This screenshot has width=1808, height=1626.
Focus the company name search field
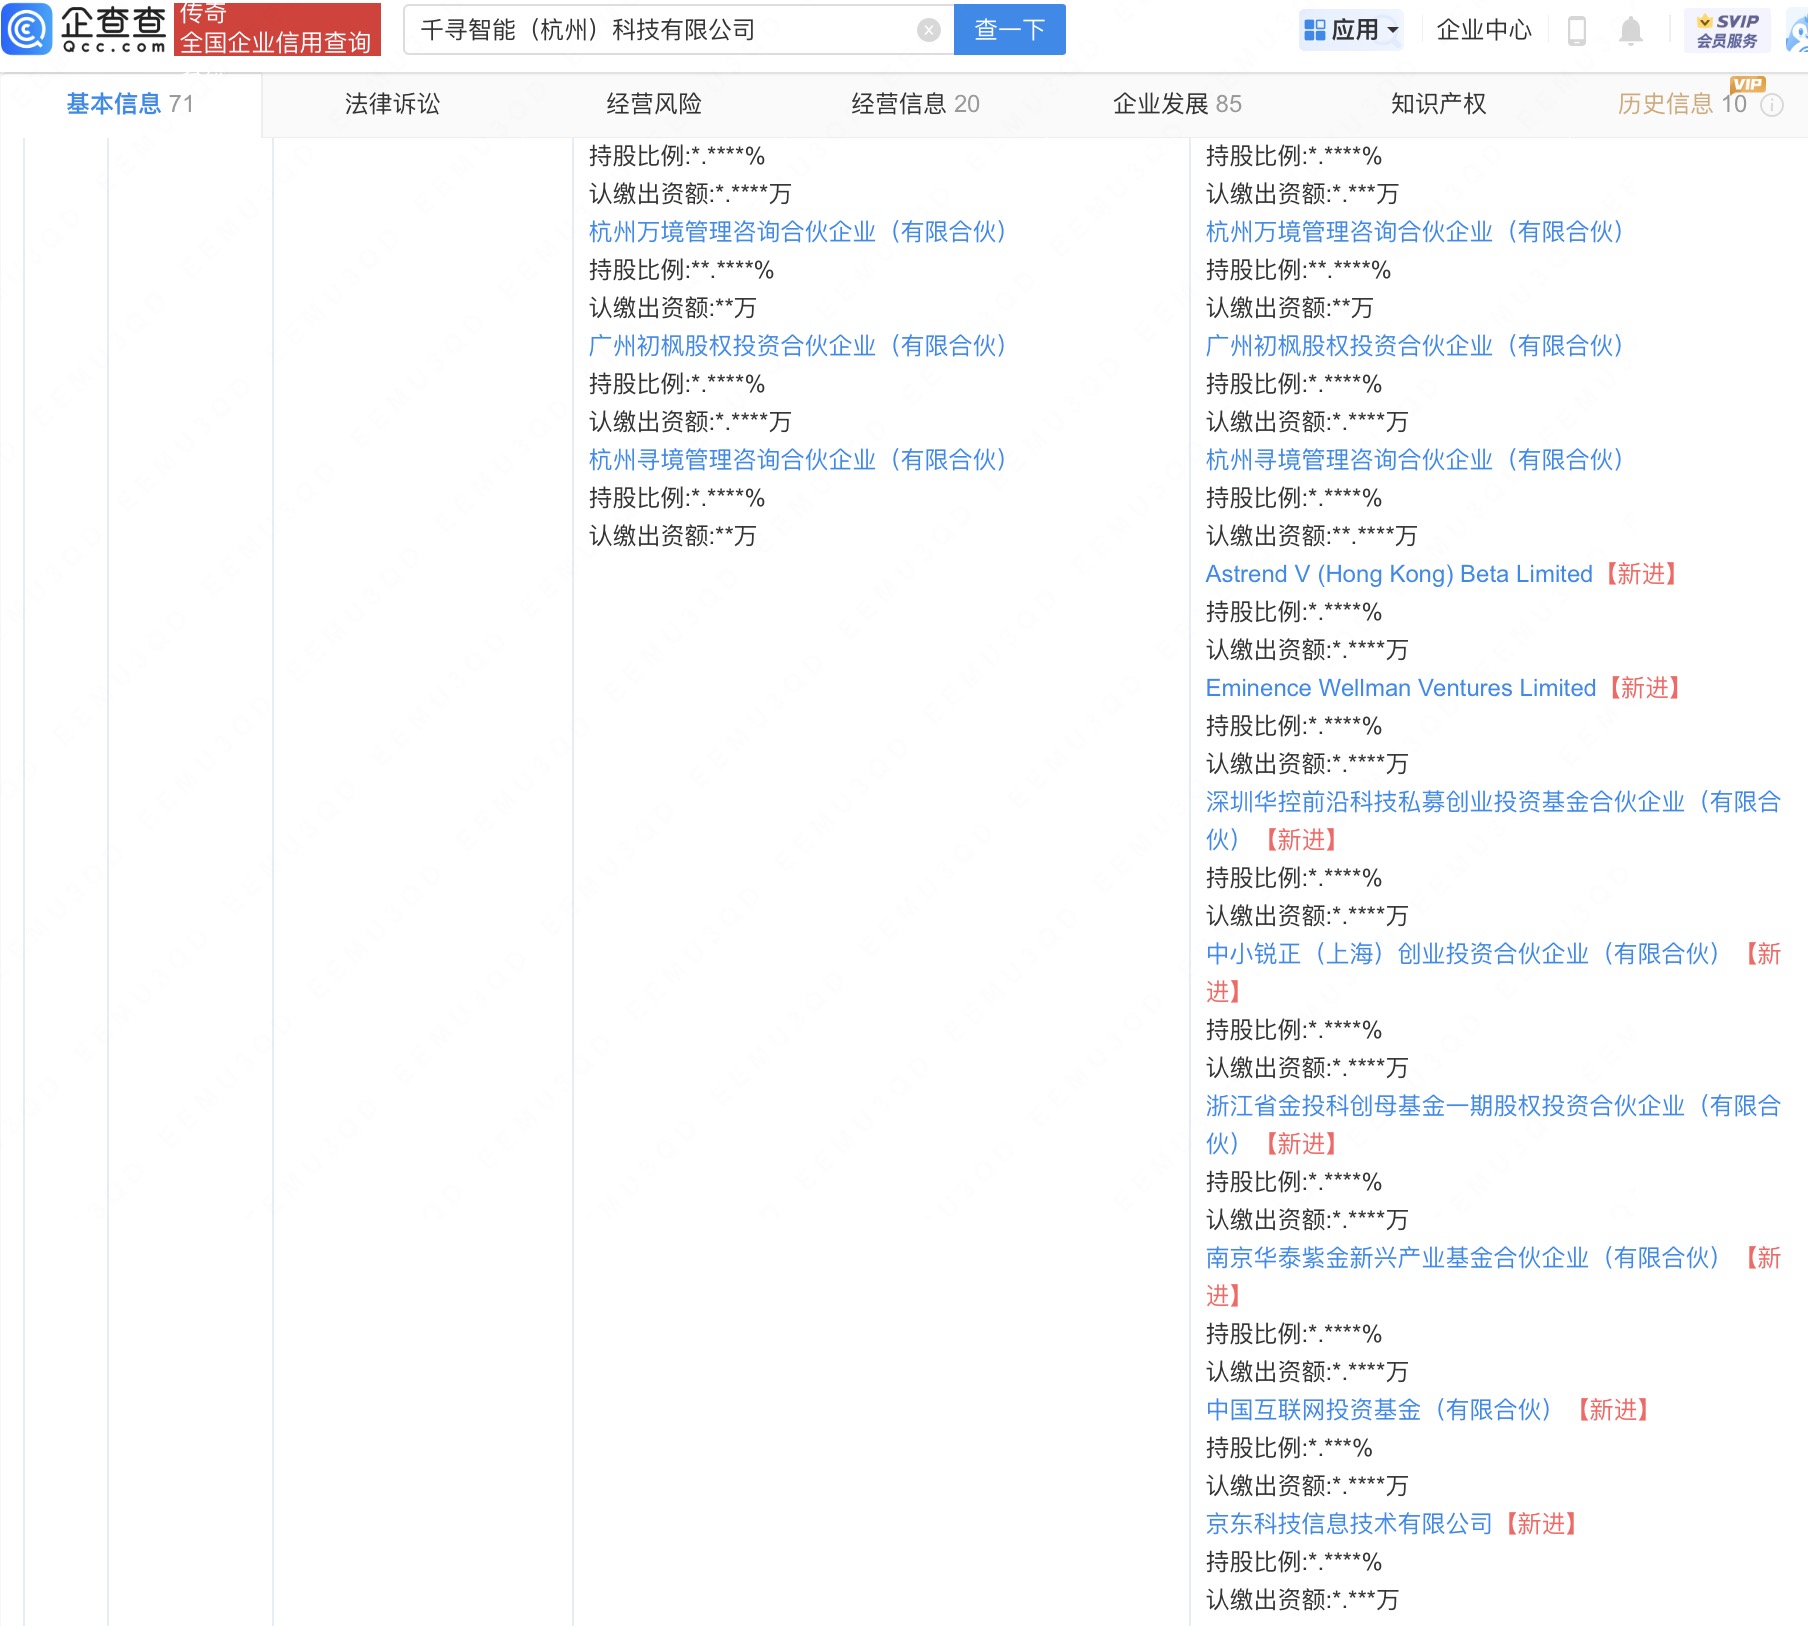pos(660,30)
